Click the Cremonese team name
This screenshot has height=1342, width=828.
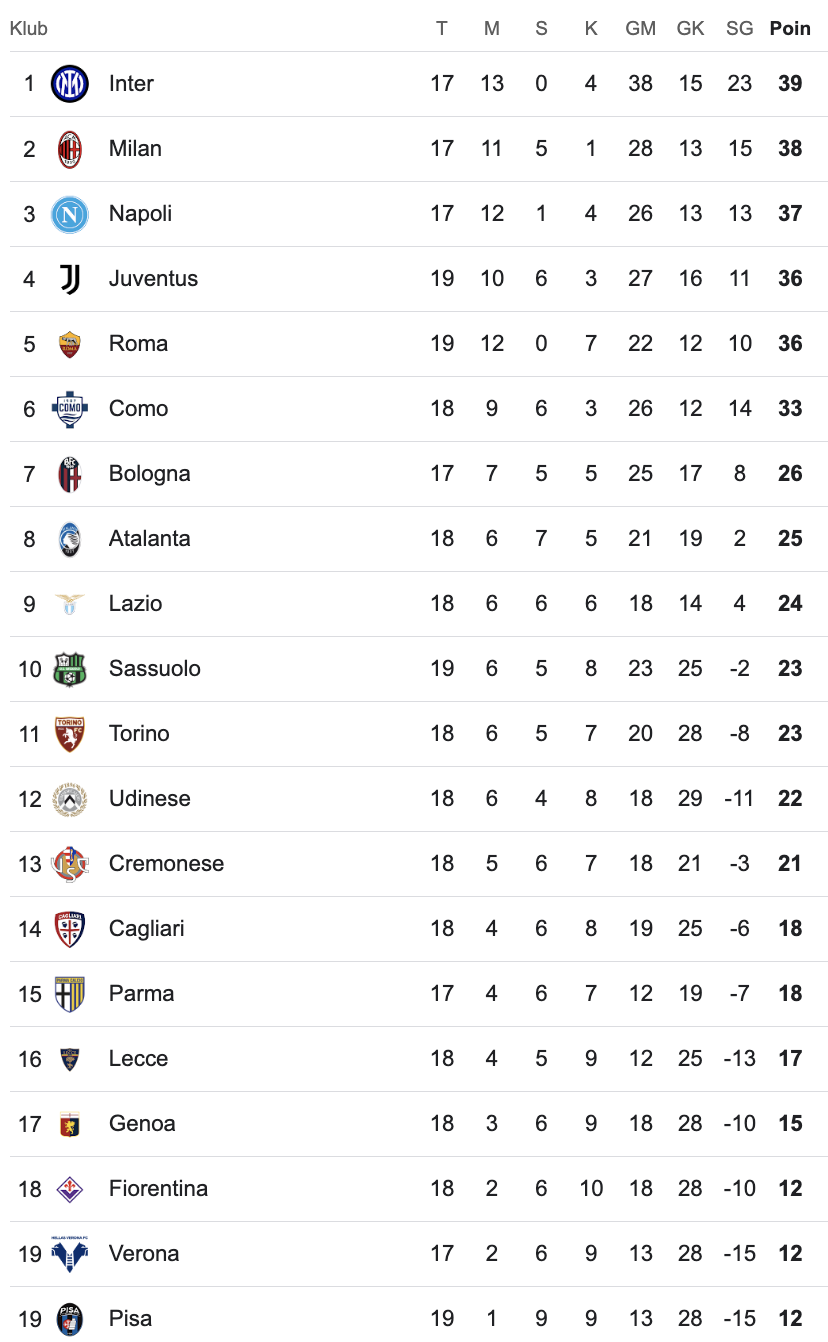(x=166, y=864)
